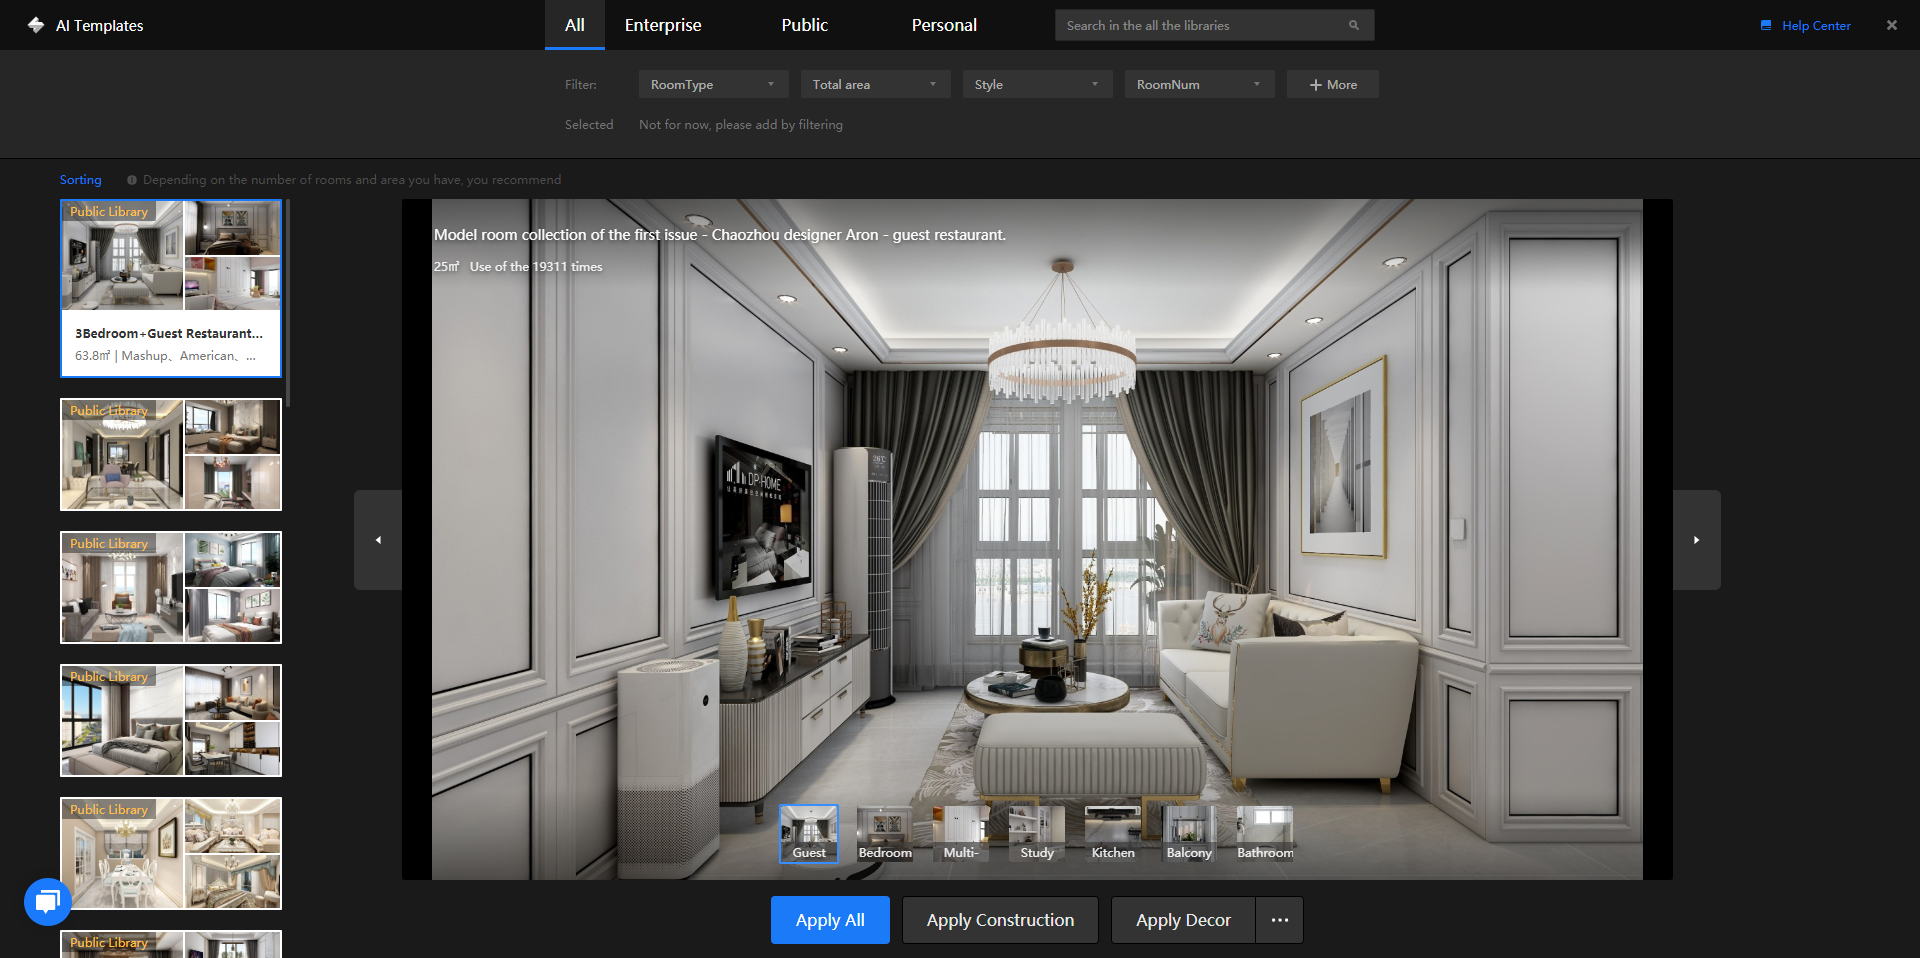Click the info icon beside Sorting
The image size is (1920, 958).
point(132,180)
